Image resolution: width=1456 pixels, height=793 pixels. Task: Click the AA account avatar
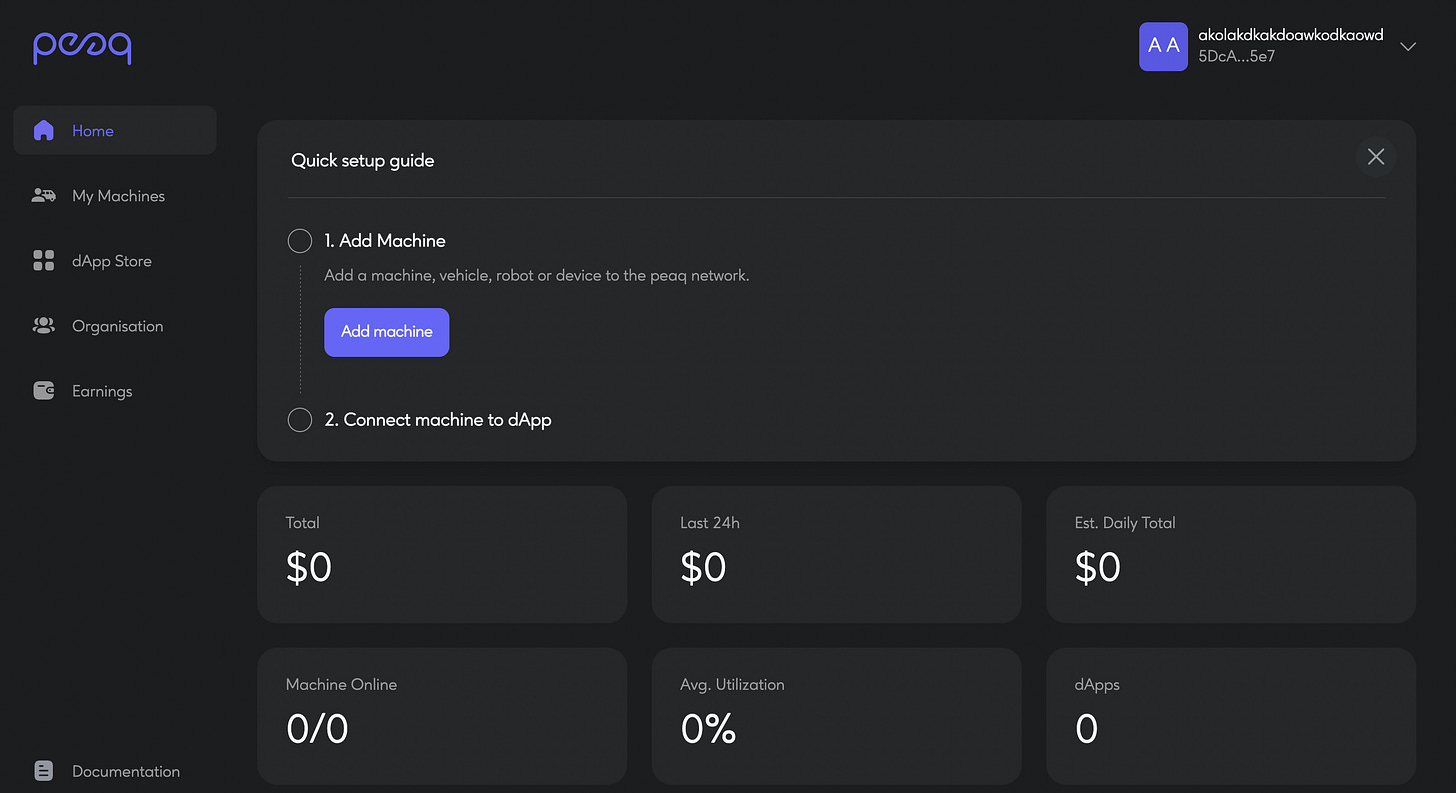1163,46
